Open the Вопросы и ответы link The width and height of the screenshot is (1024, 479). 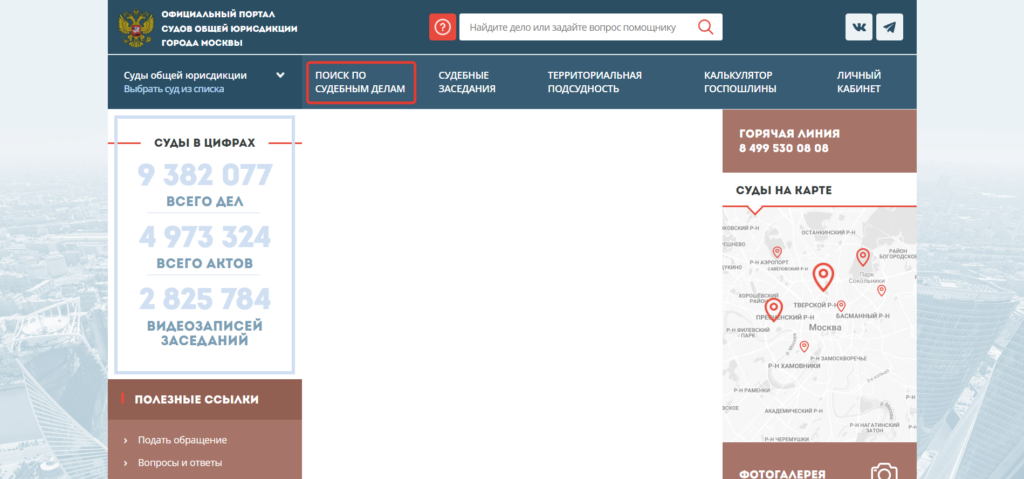pyautogui.click(x=181, y=462)
